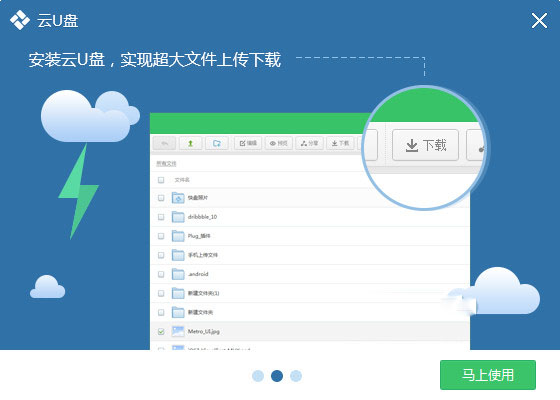Click the 编辑 edit toolbar button

tap(248, 143)
